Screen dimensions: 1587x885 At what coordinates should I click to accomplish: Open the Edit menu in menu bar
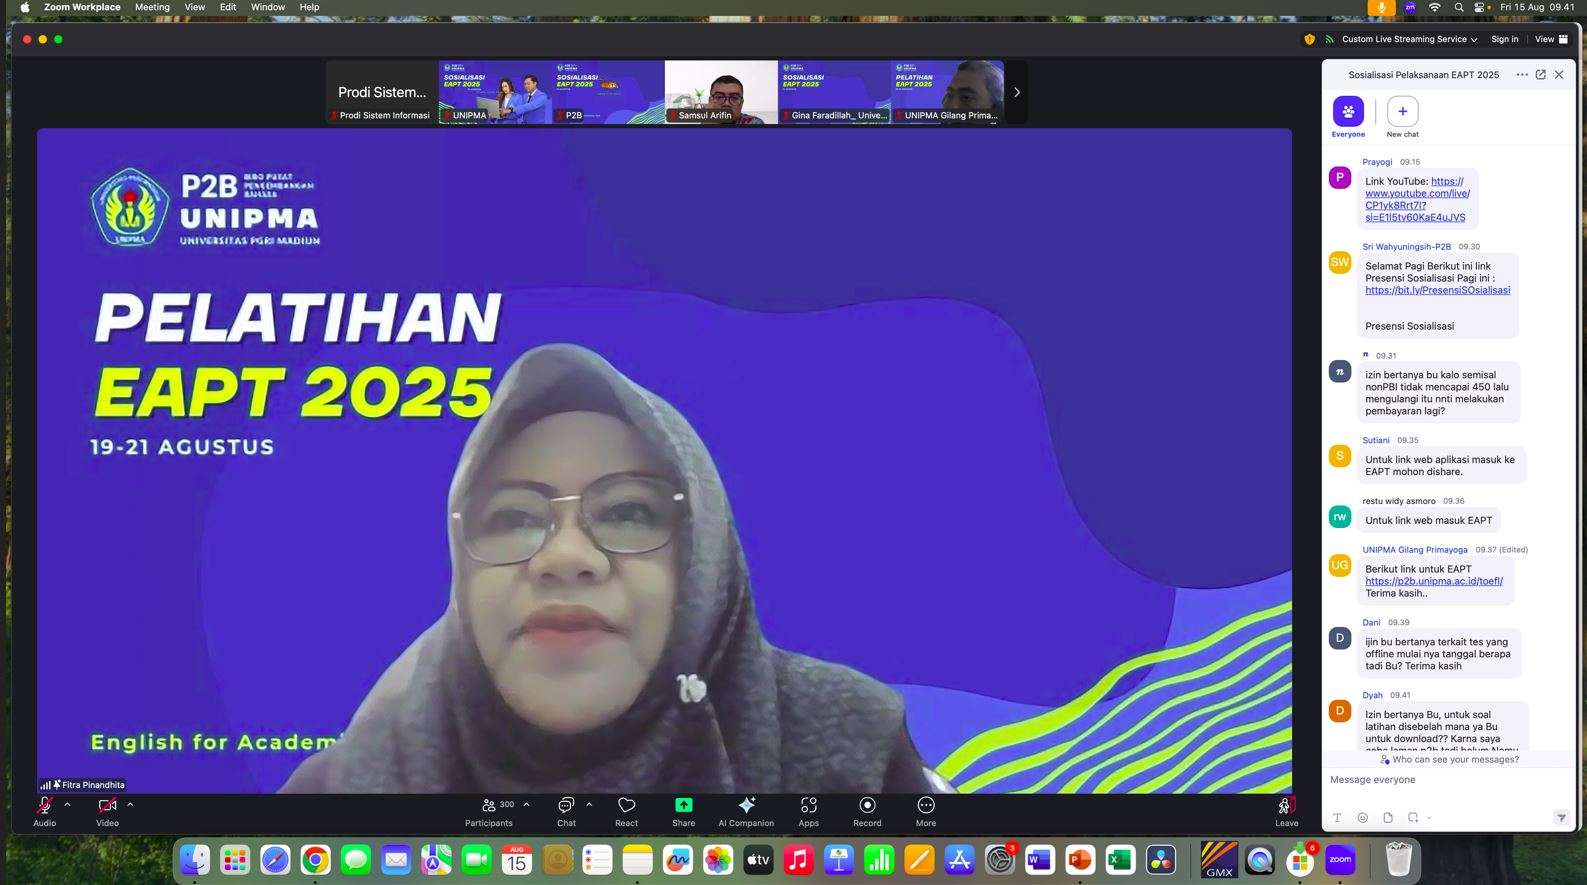(x=228, y=7)
